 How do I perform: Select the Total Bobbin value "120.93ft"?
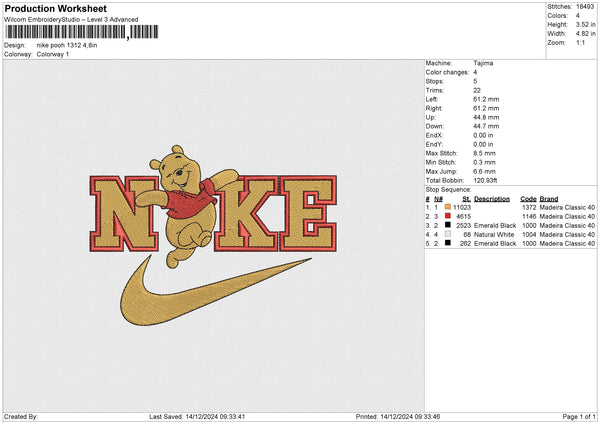click(x=485, y=180)
